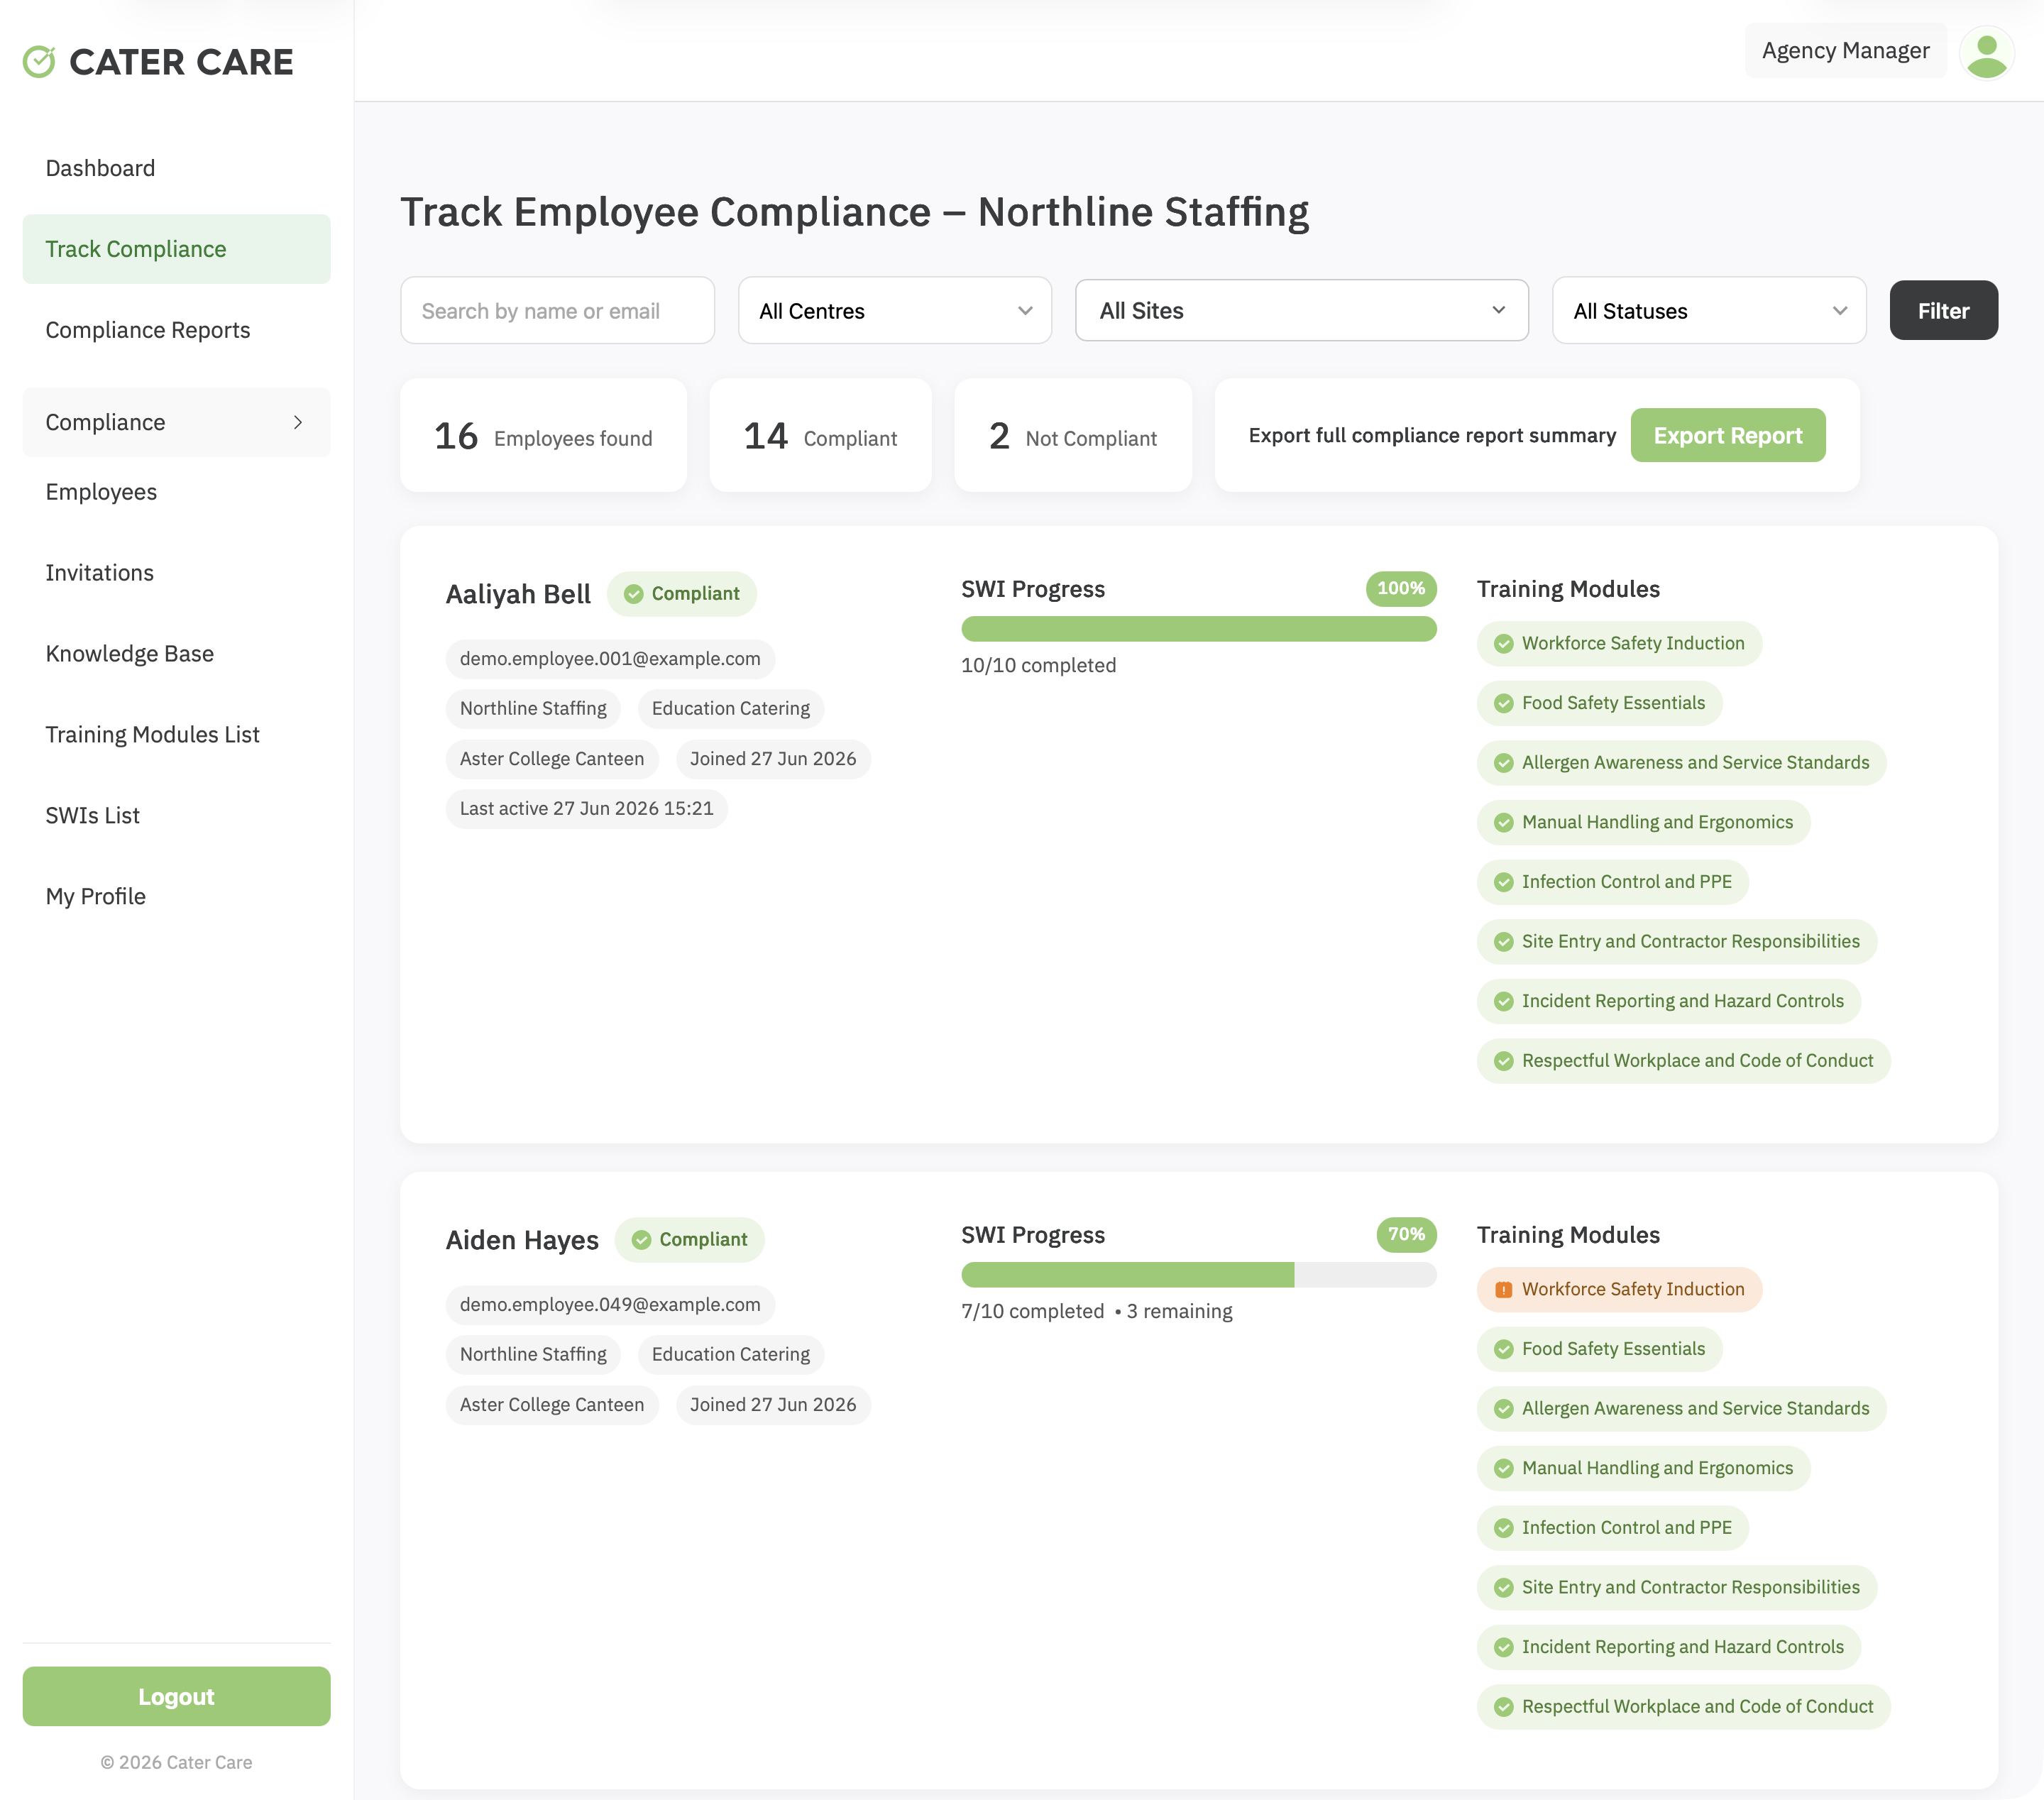The image size is (2044, 1800).
Task: Click check icon on Aiden's Incident Reporting module
Action: point(1503,1647)
